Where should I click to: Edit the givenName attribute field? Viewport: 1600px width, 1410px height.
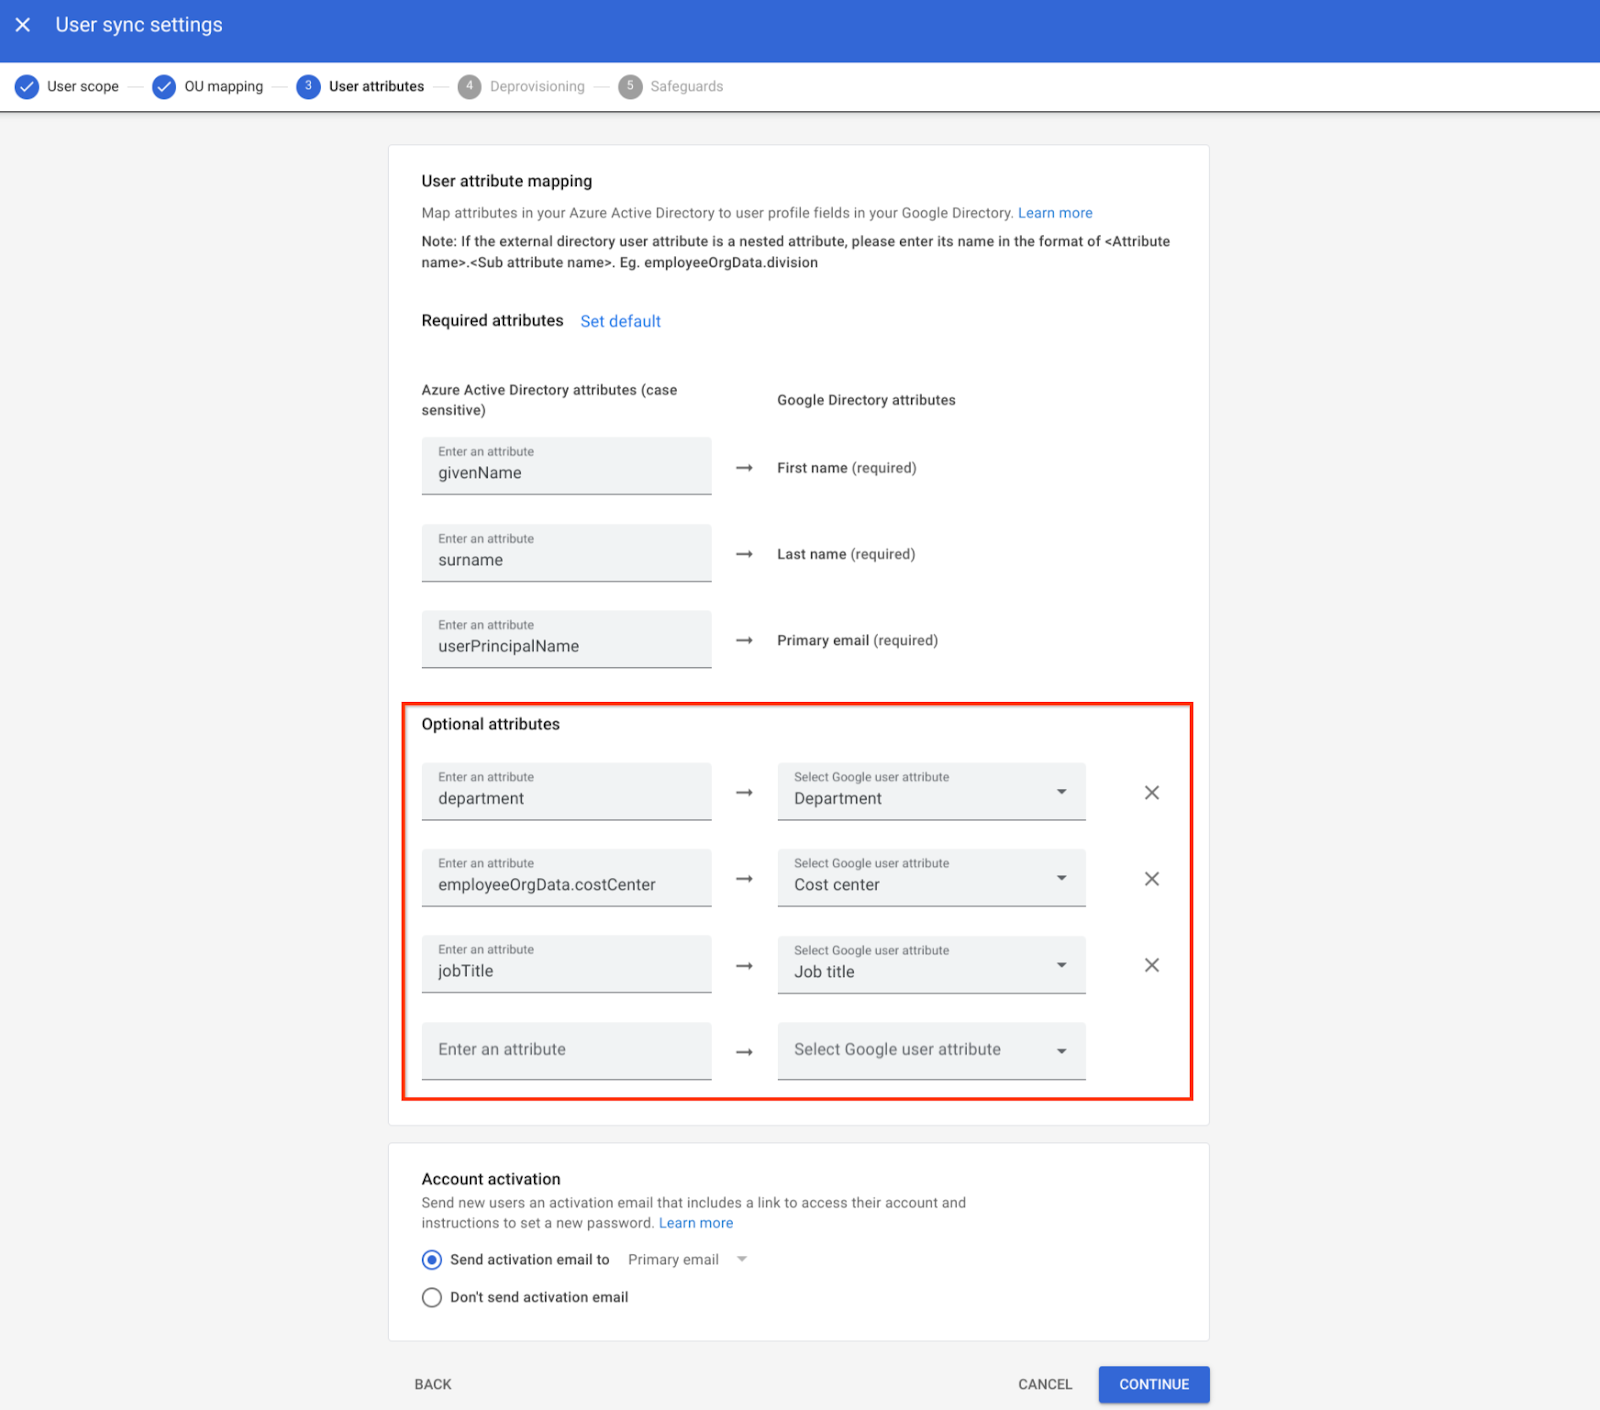pyautogui.click(x=566, y=466)
